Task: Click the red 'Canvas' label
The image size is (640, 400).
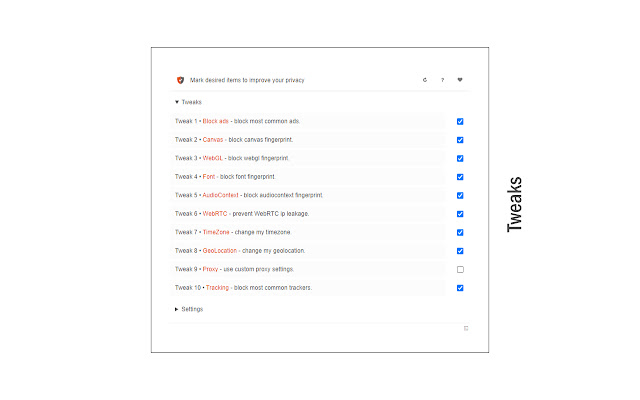Action: tap(213, 140)
